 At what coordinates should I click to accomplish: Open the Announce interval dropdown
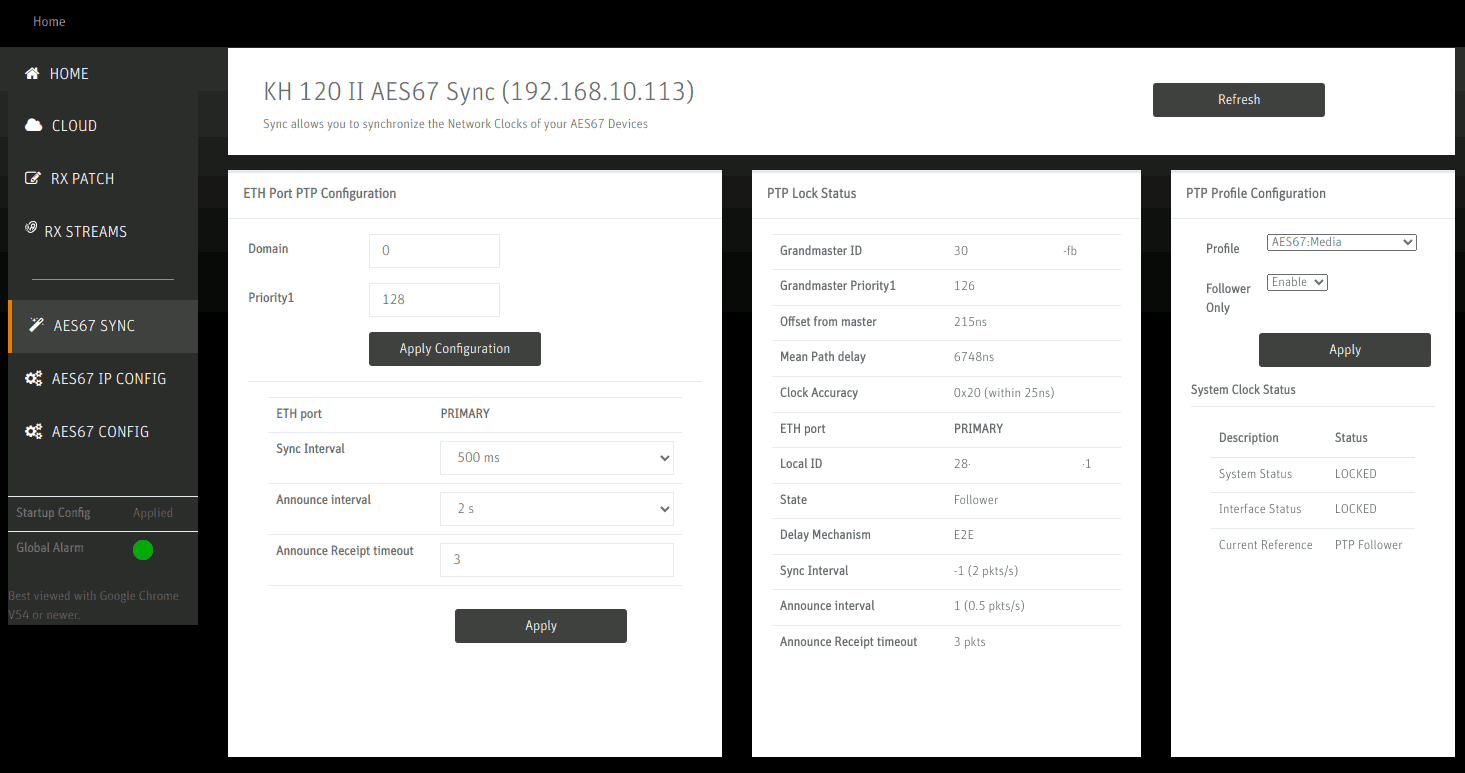(x=557, y=509)
